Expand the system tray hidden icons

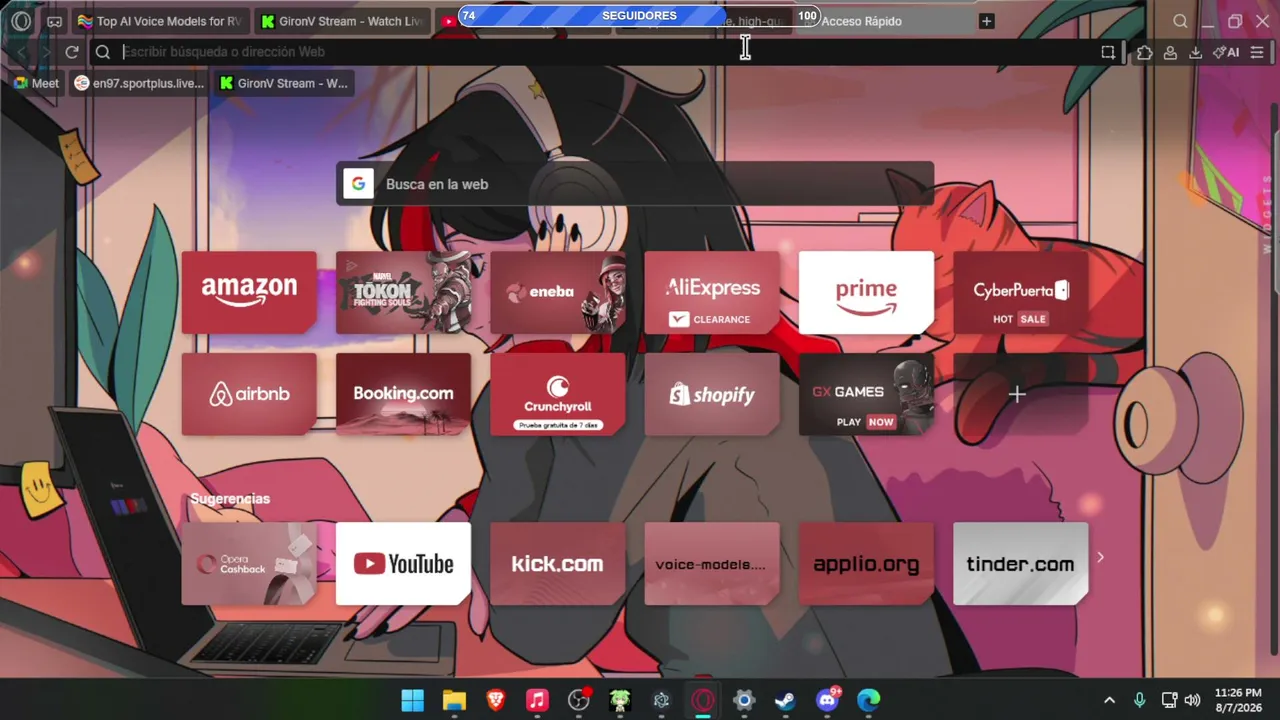point(1109,700)
